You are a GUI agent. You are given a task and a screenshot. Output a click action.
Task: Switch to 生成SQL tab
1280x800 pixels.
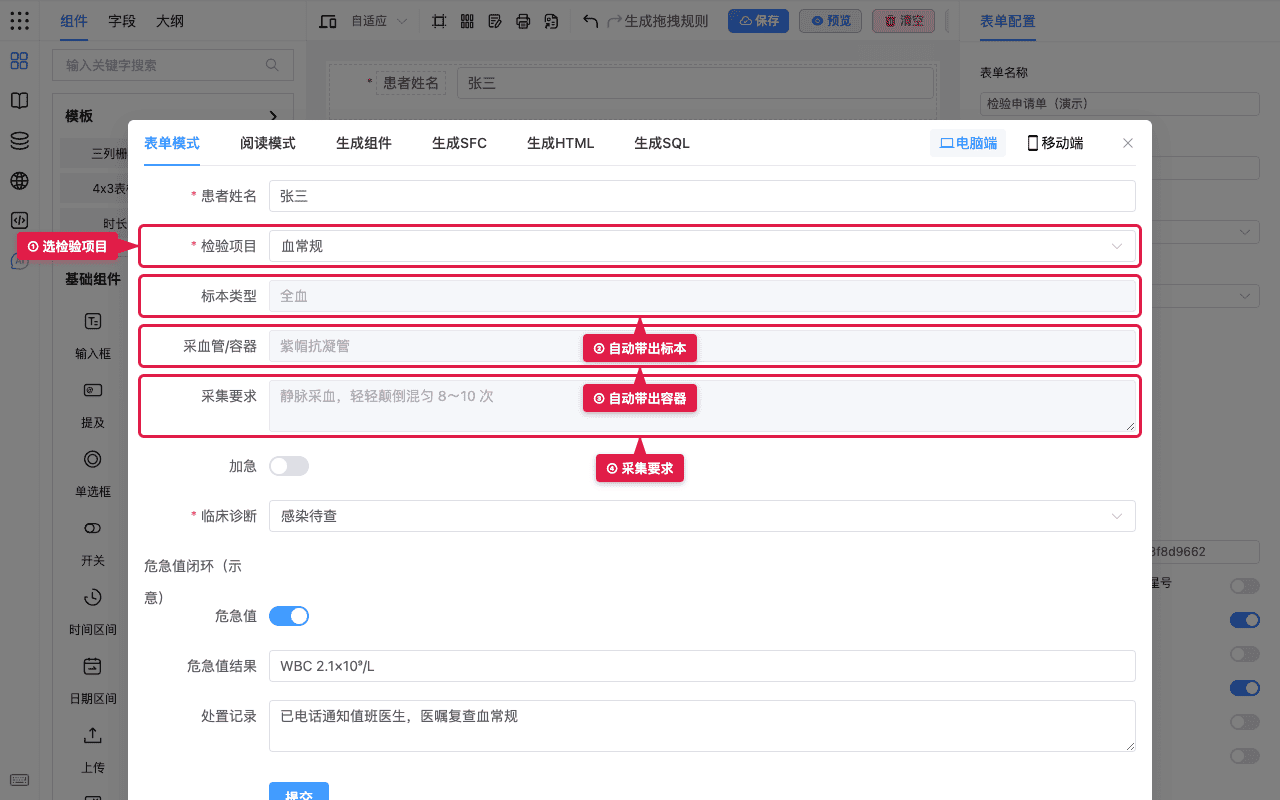[662, 143]
